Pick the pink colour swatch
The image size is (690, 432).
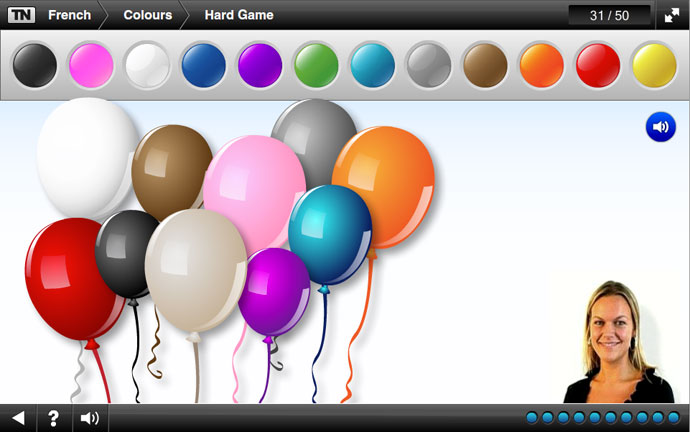91,65
